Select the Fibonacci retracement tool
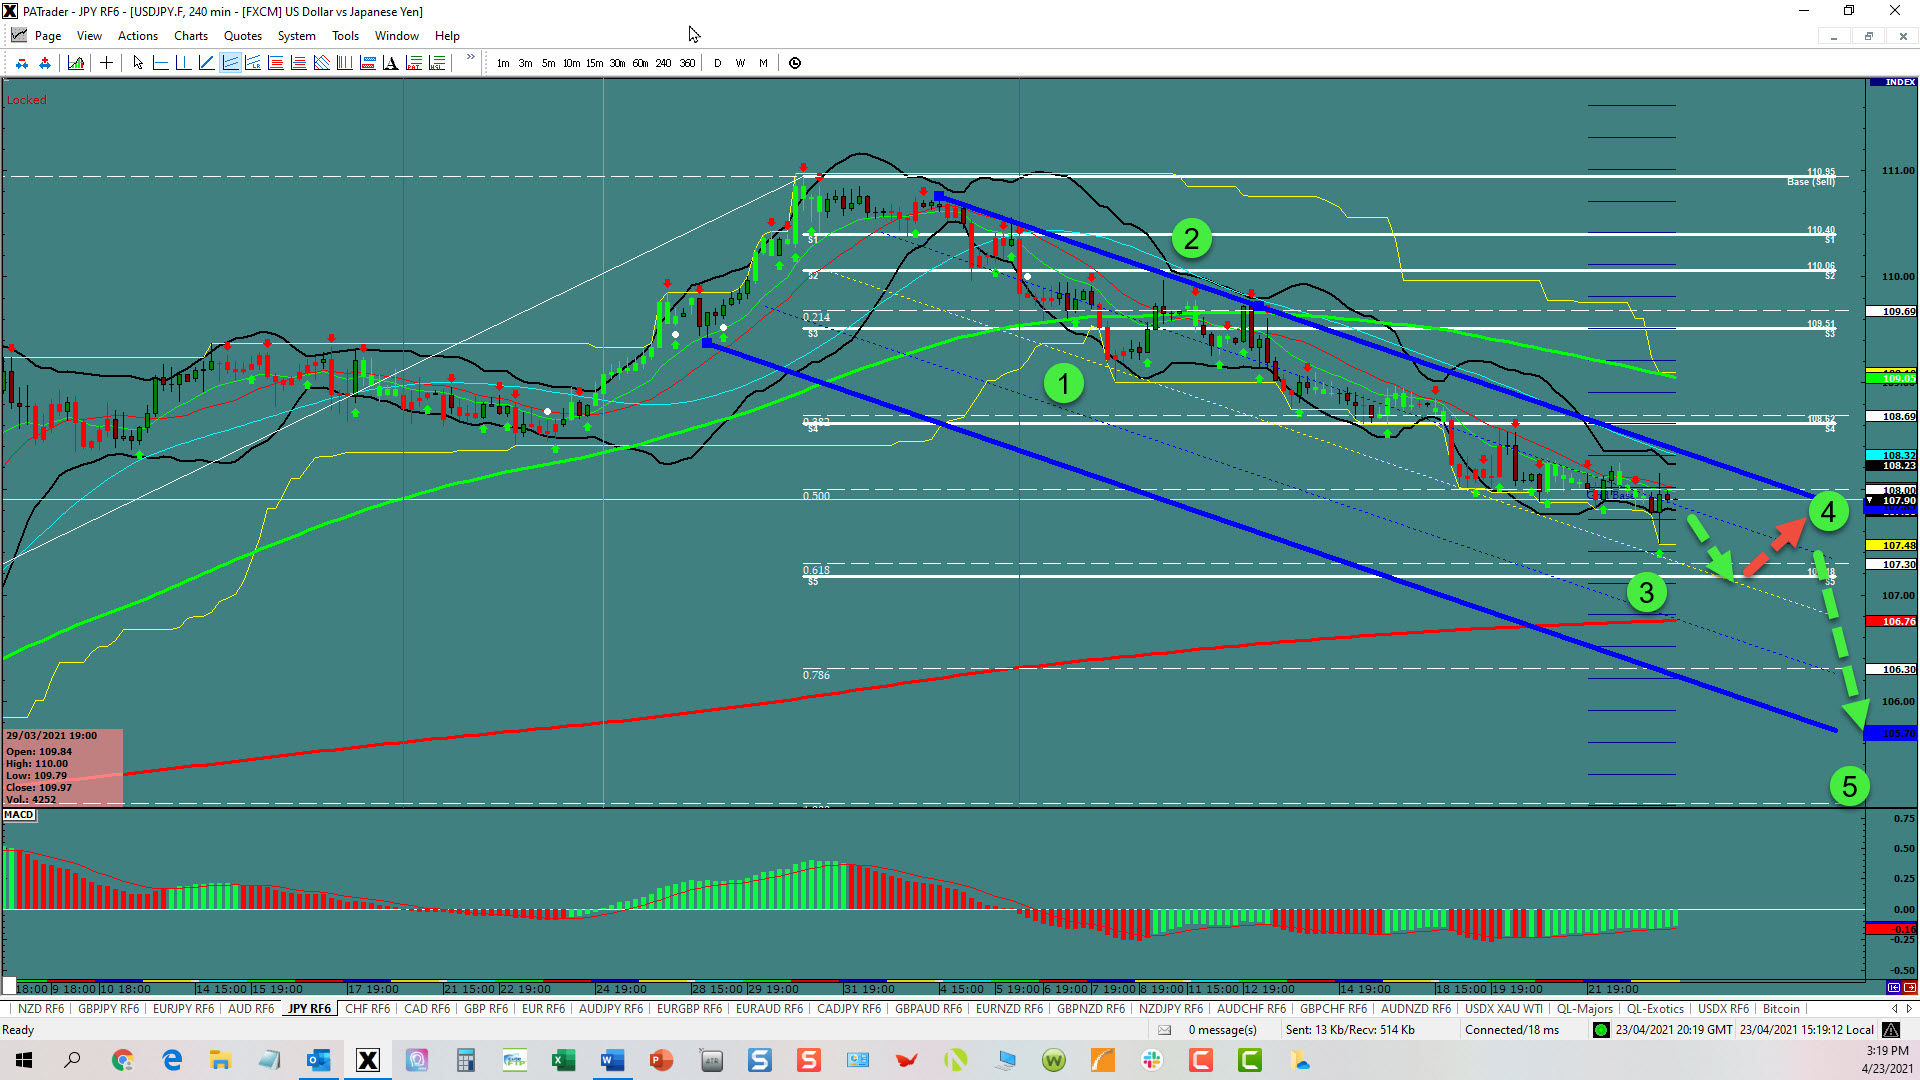The height and width of the screenshot is (1080, 1920). tap(276, 63)
